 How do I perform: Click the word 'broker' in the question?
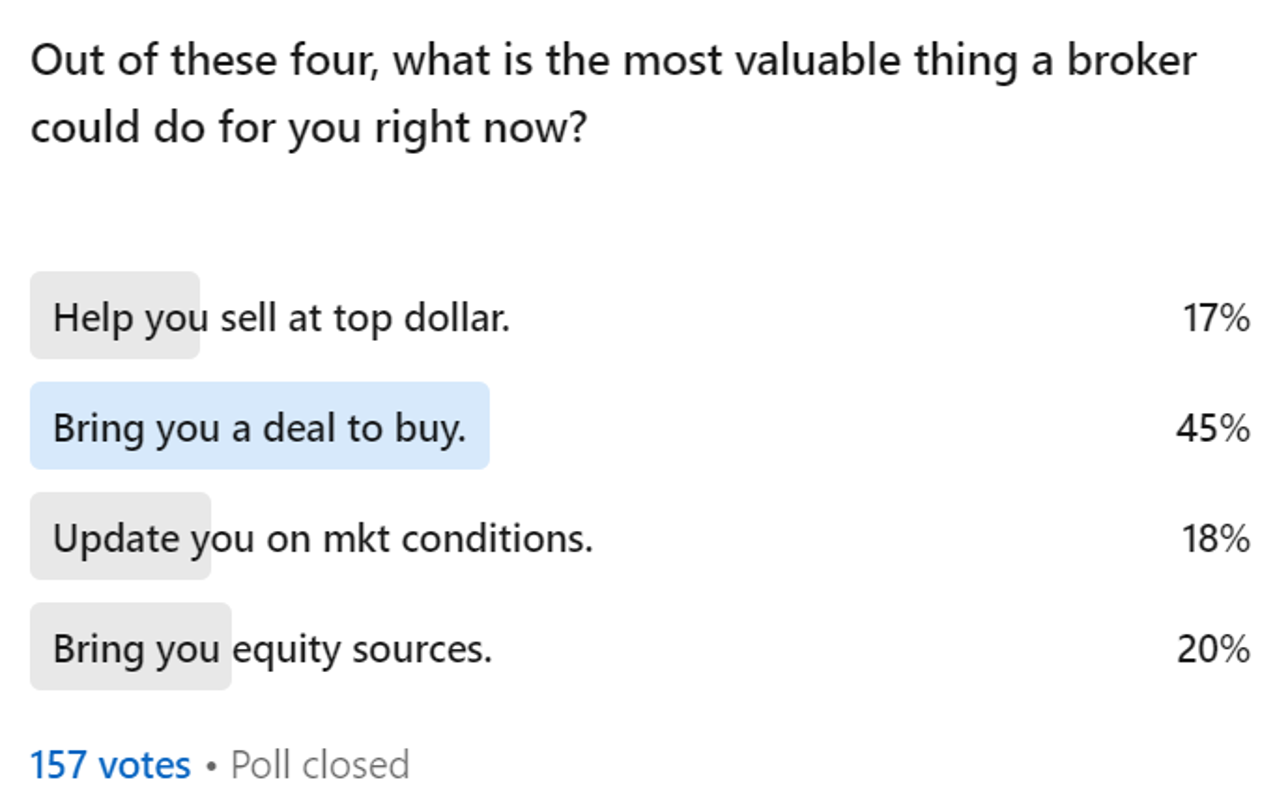[x=1131, y=62]
